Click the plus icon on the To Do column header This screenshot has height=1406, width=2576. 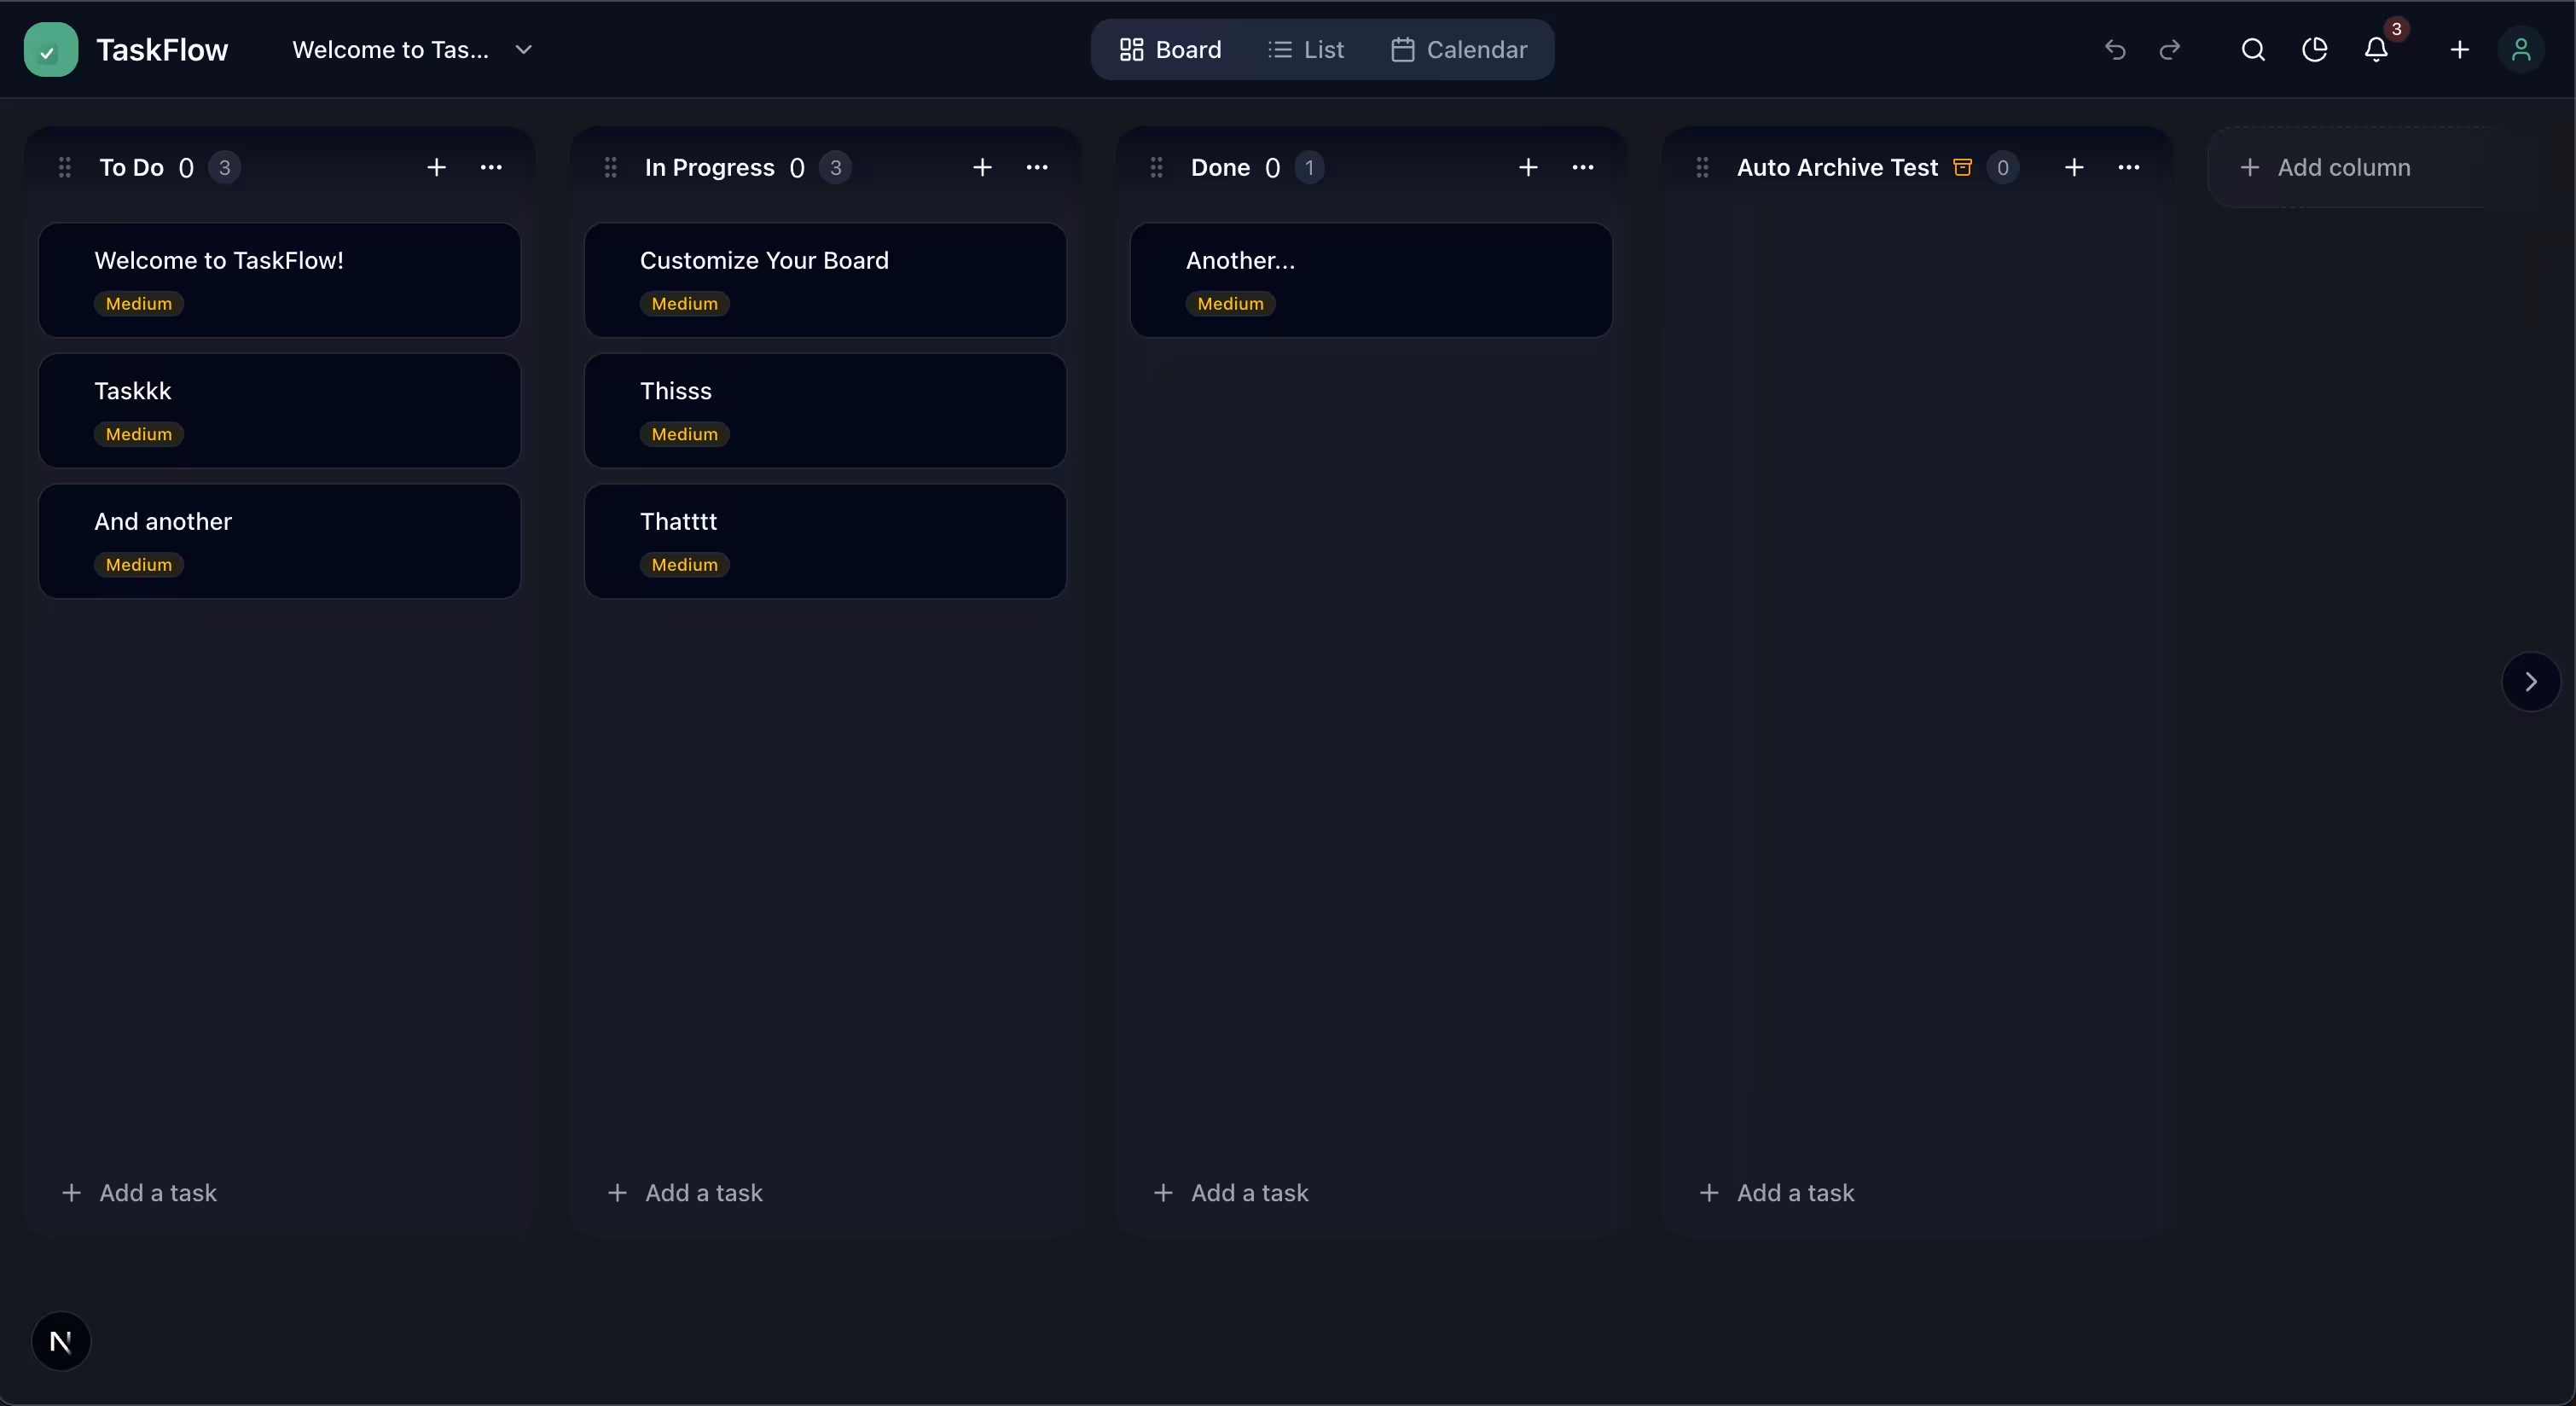436,167
